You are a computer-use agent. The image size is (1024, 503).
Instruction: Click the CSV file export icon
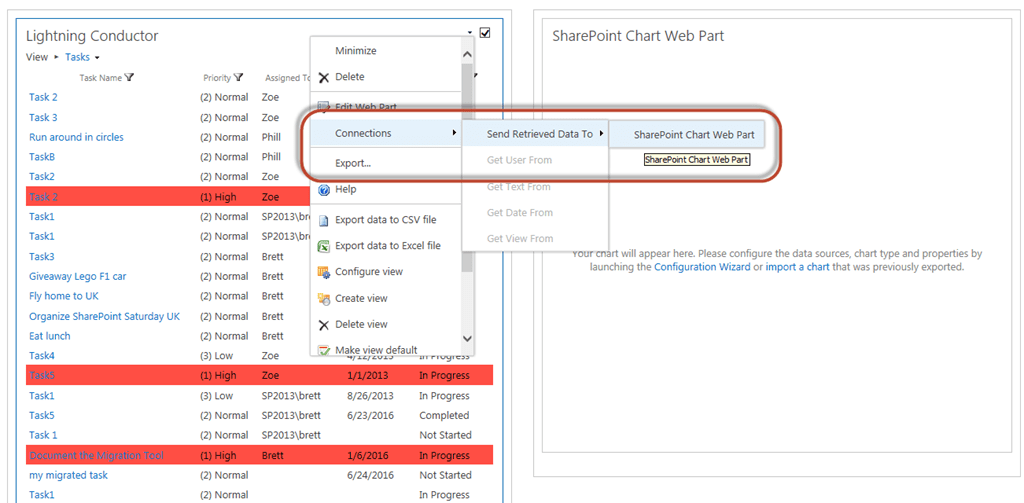pyautogui.click(x=323, y=220)
